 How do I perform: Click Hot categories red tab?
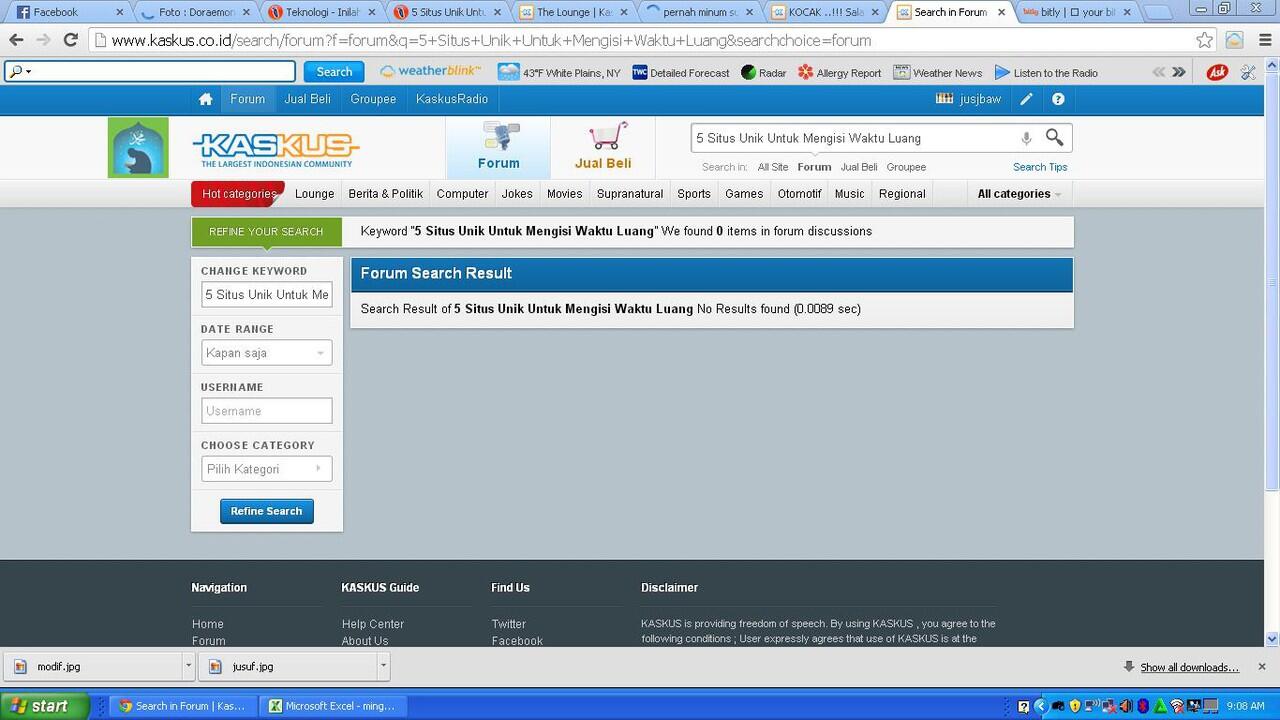coord(238,194)
